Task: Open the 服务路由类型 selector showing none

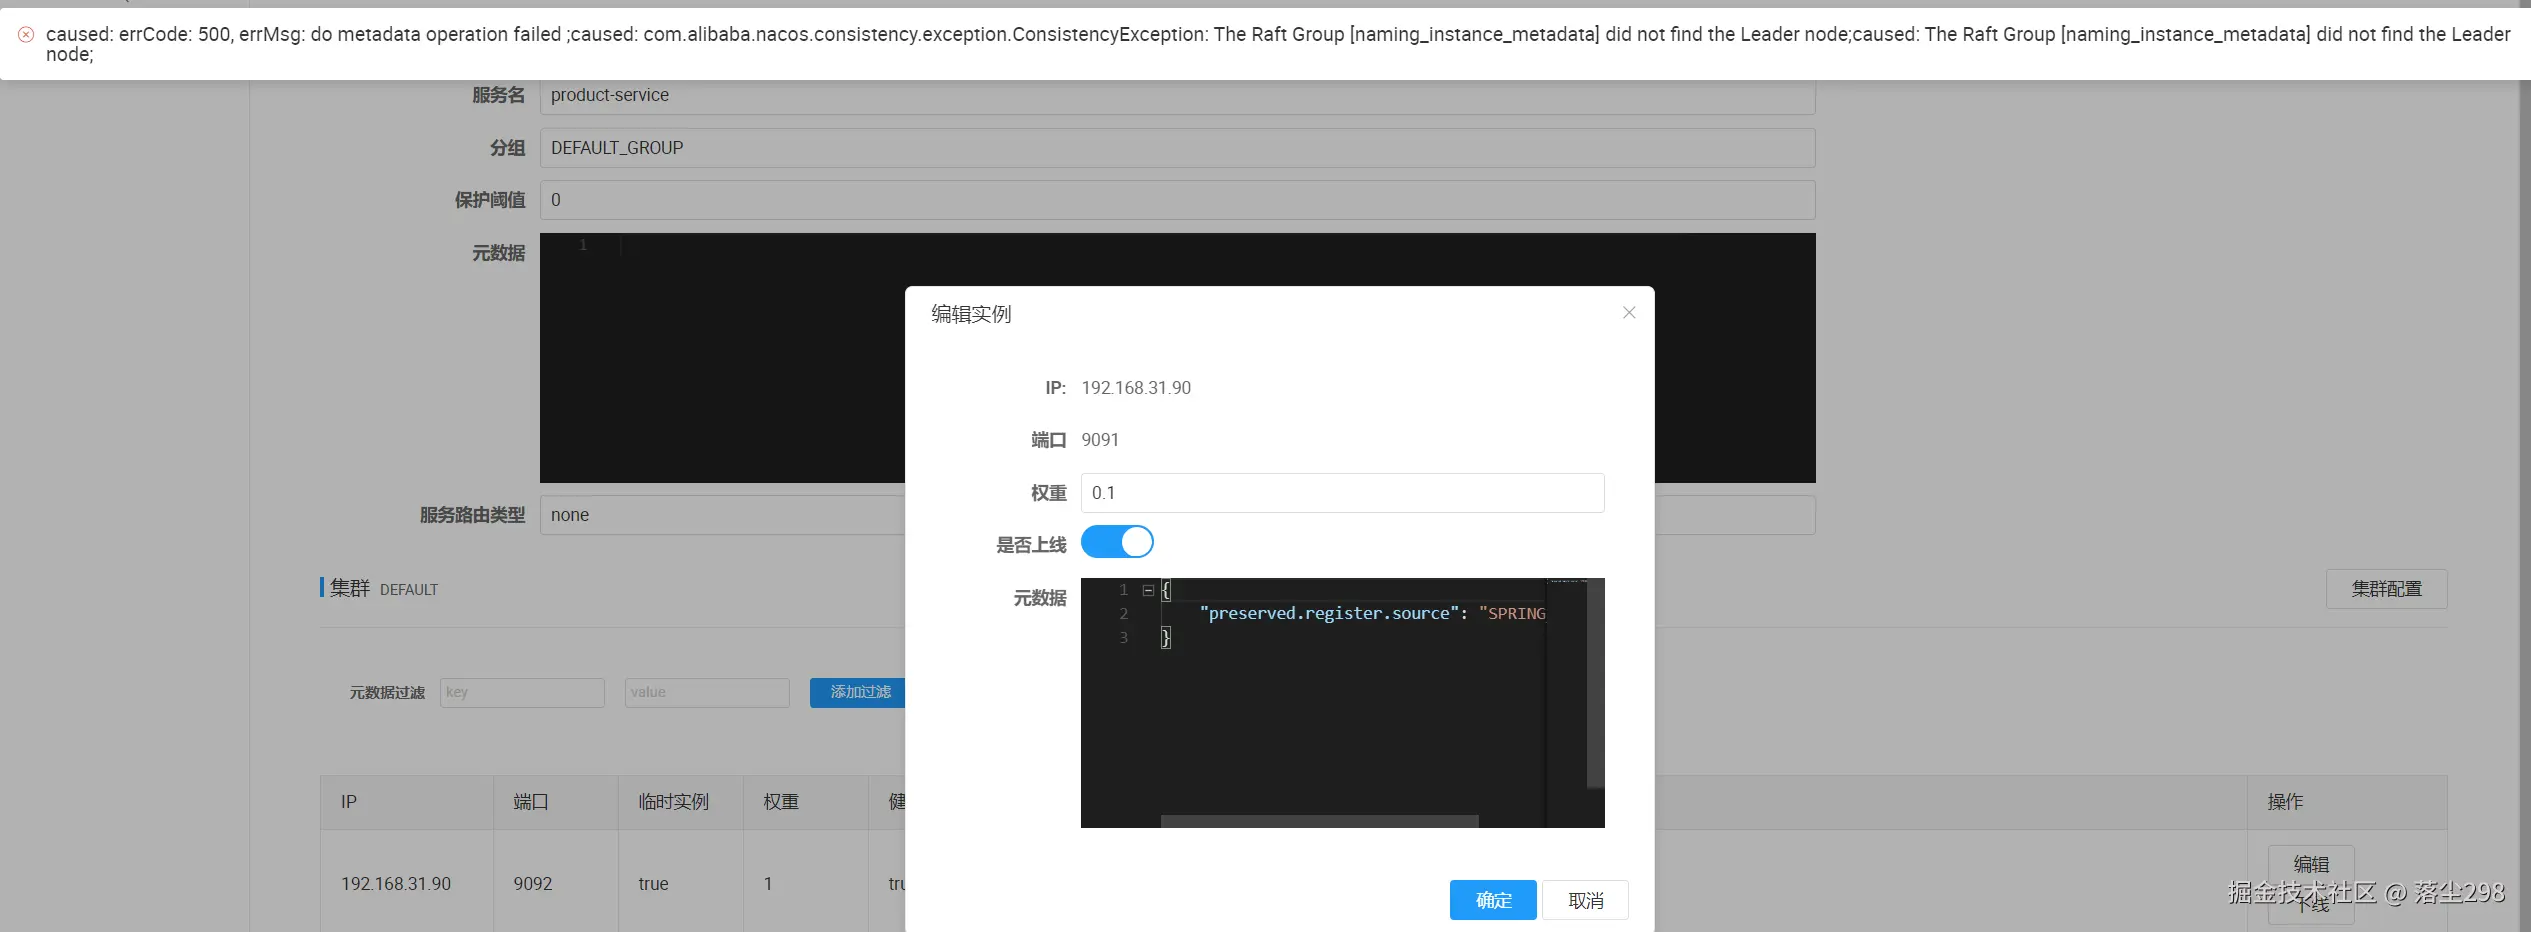Action: [1177, 515]
